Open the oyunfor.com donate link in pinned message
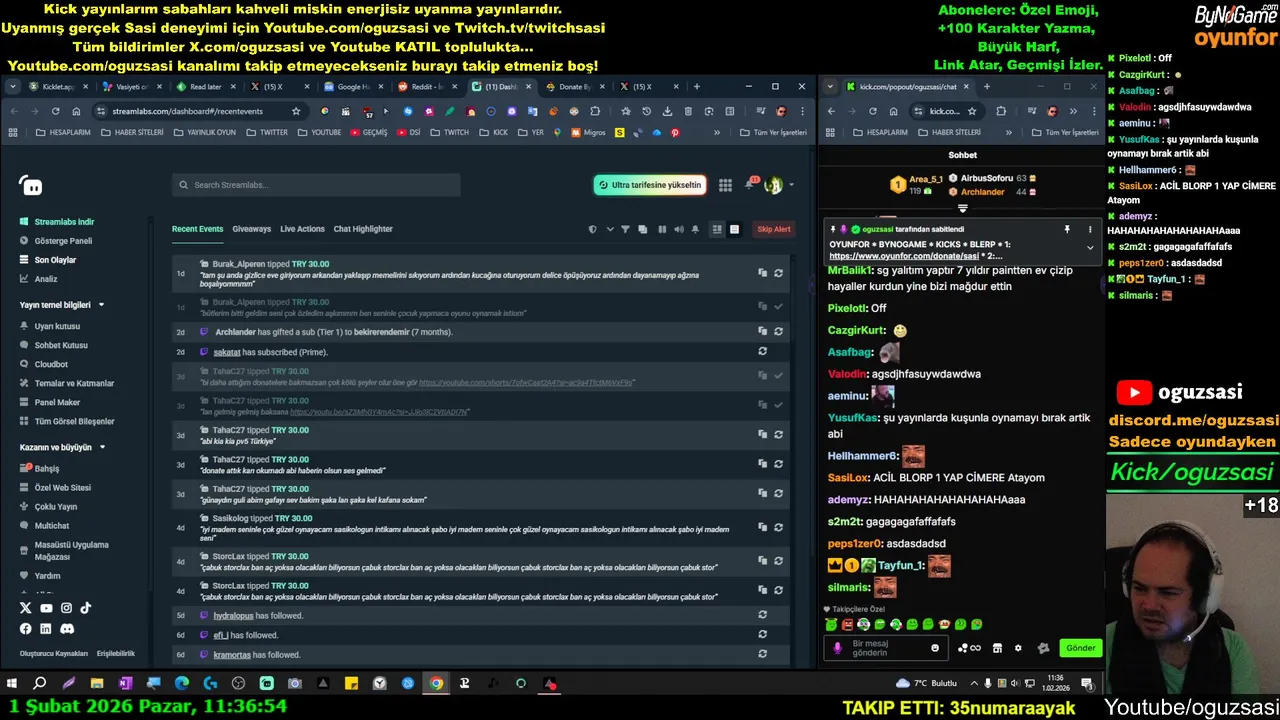This screenshot has width=1280, height=720. pos(902,256)
